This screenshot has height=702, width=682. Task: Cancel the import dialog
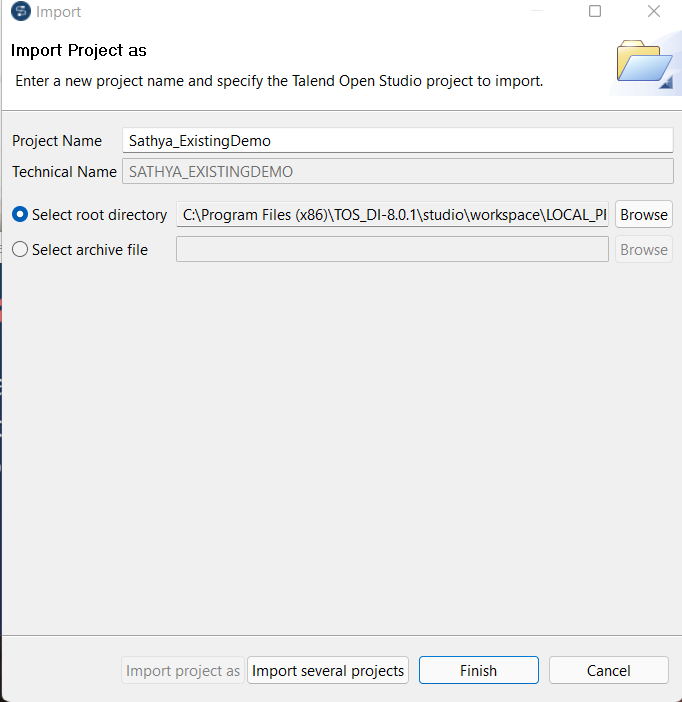point(609,670)
